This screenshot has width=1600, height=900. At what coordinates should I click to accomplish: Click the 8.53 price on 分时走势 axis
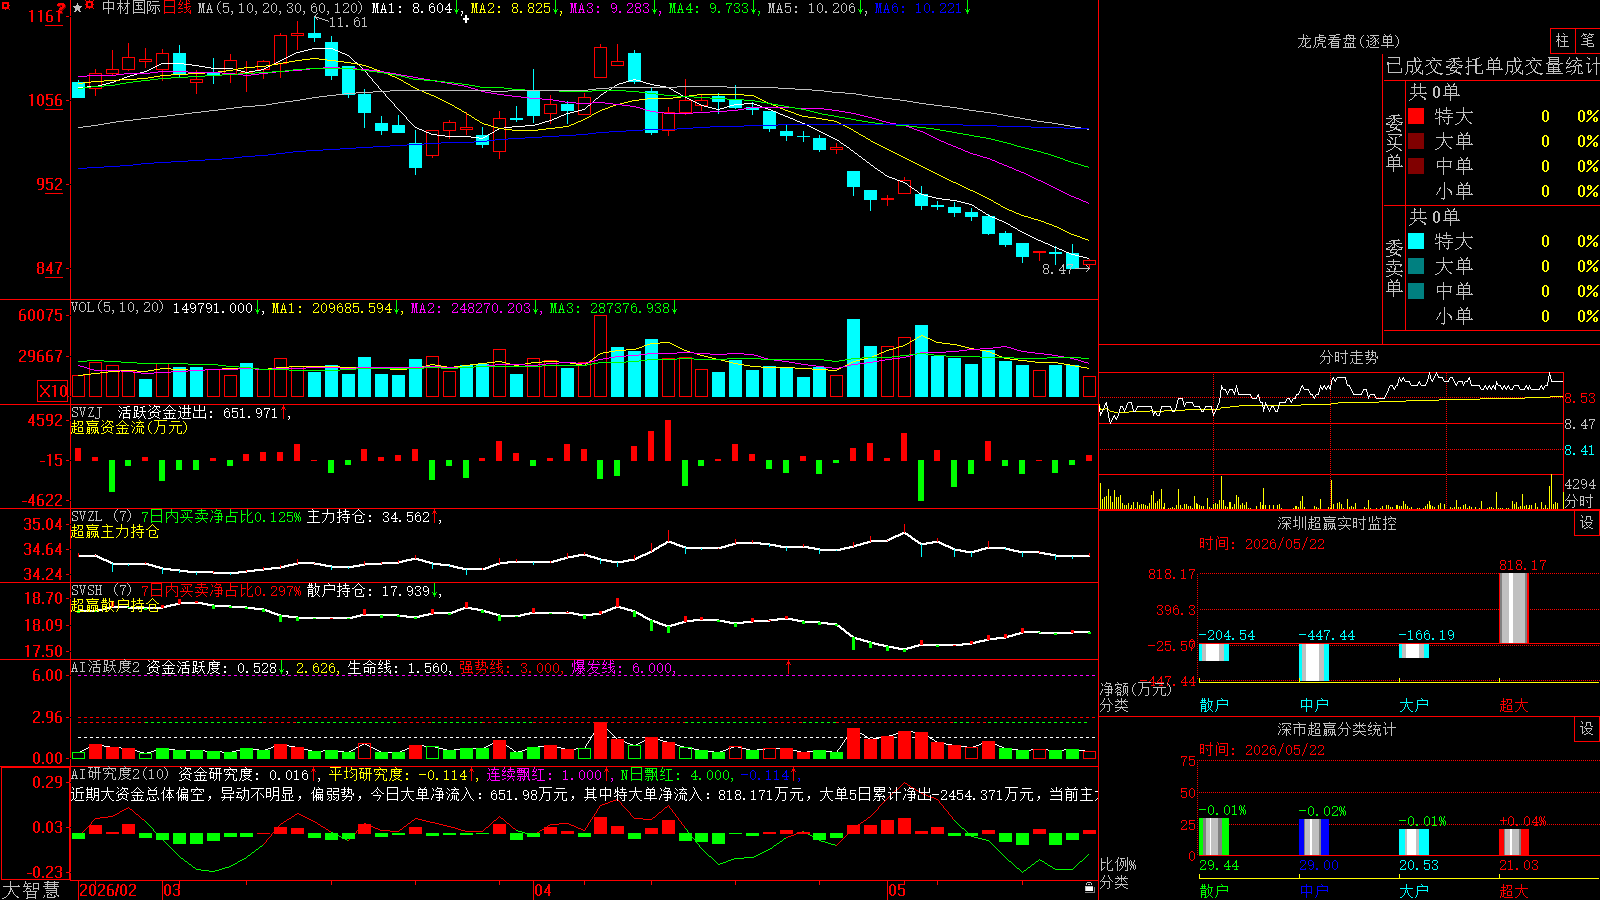tap(1580, 398)
